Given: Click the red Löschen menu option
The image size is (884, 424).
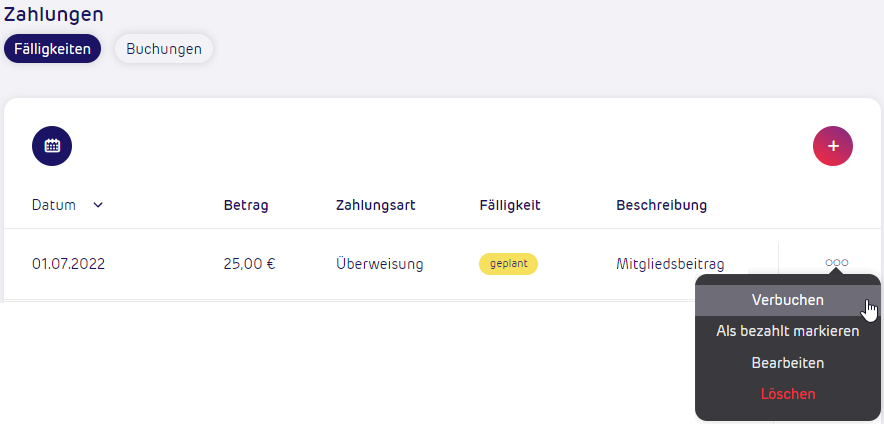Looking at the screenshot, I should [787, 394].
